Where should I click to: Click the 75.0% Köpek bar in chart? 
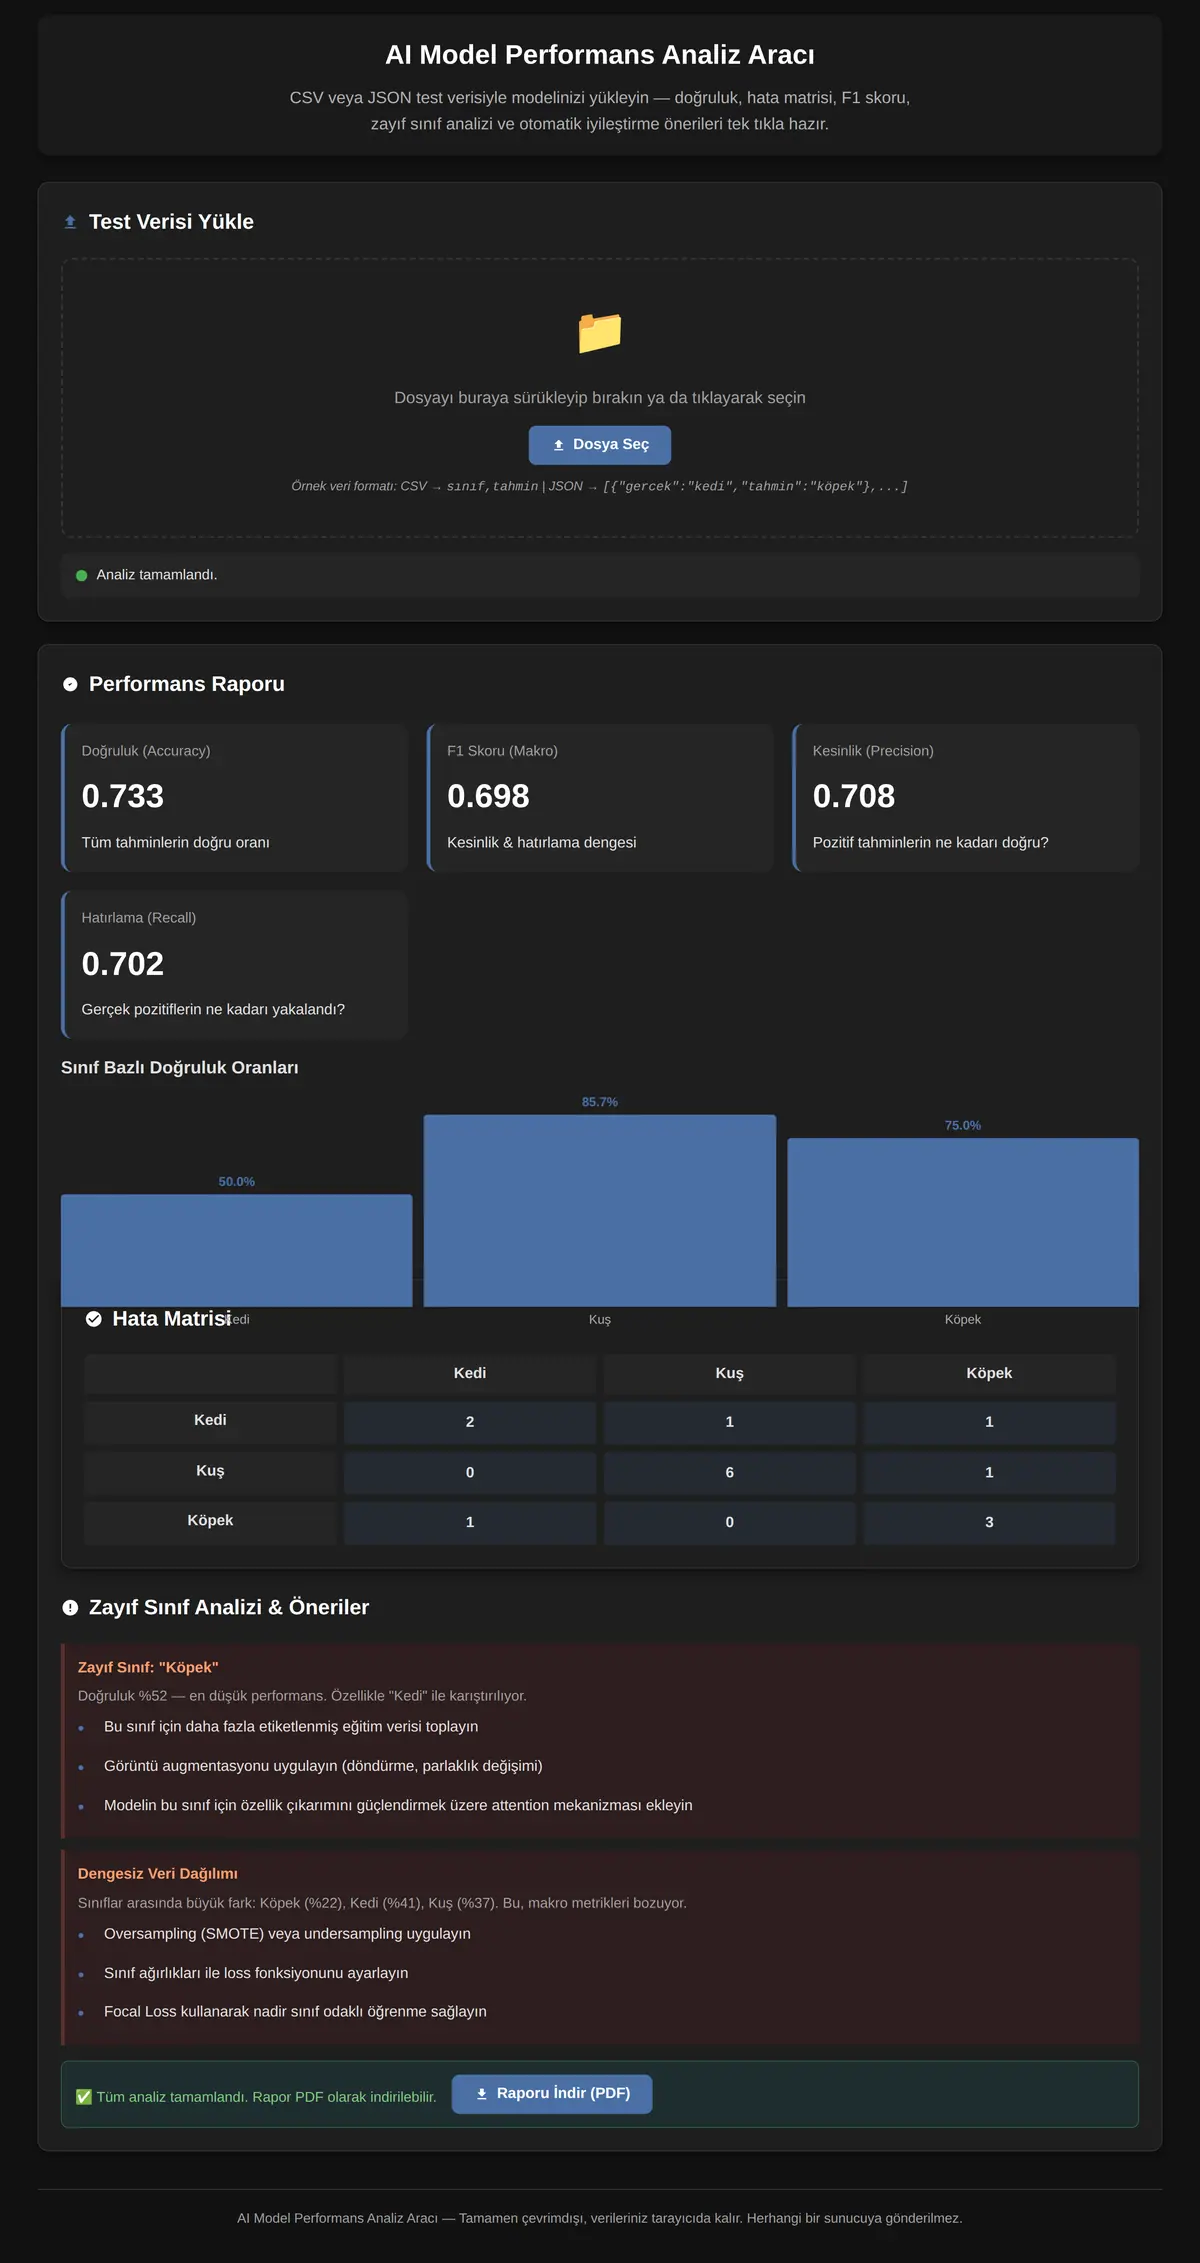(x=963, y=1222)
